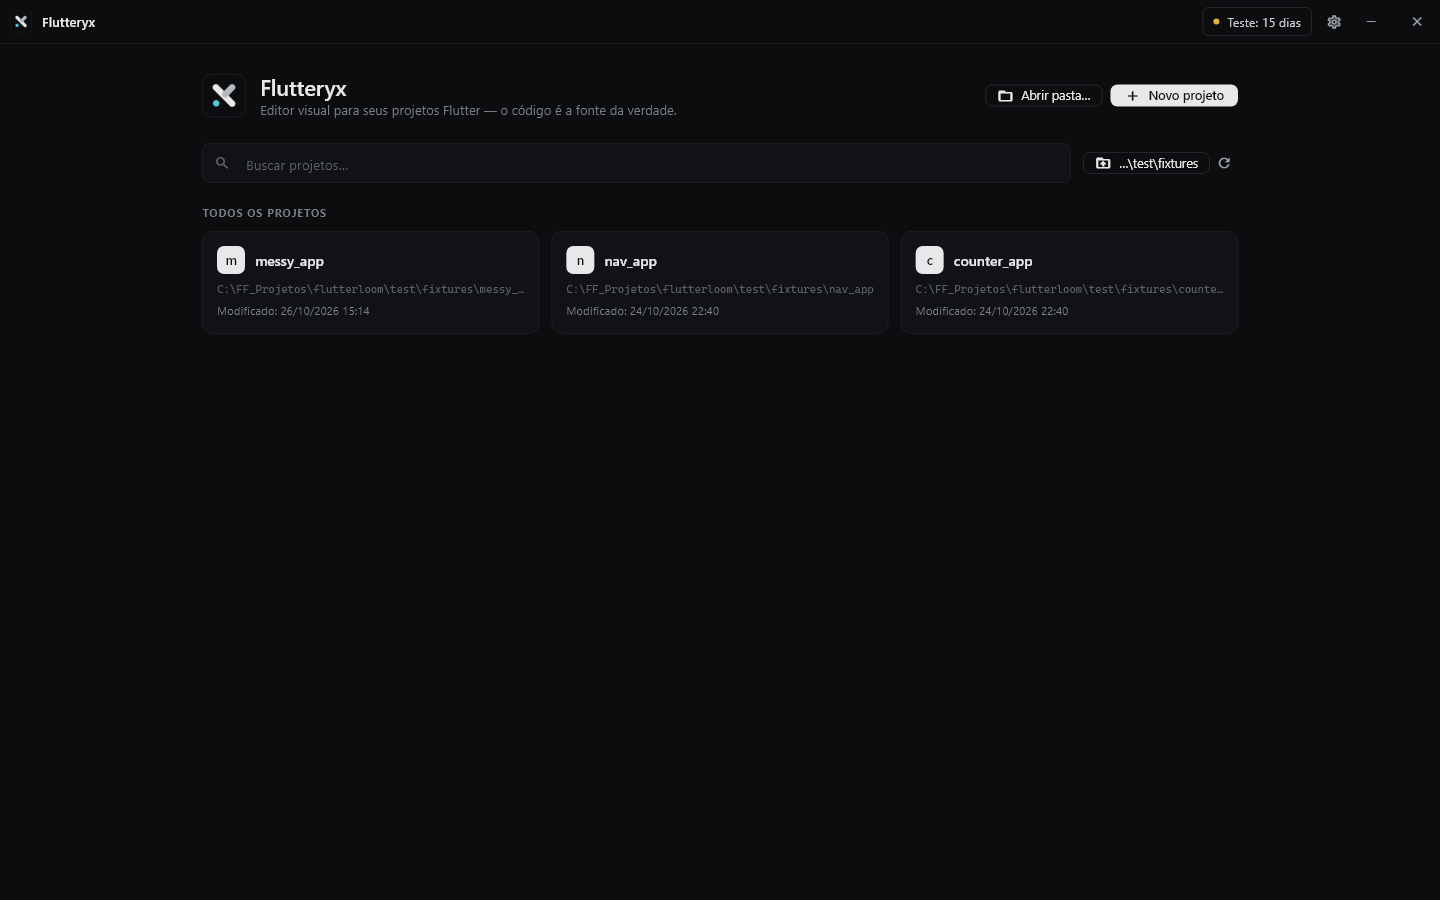This screenshot has height=900, width=1440.
Task: Click the TODOS OS PROJETOS heading
Action: tap(264, 213)
